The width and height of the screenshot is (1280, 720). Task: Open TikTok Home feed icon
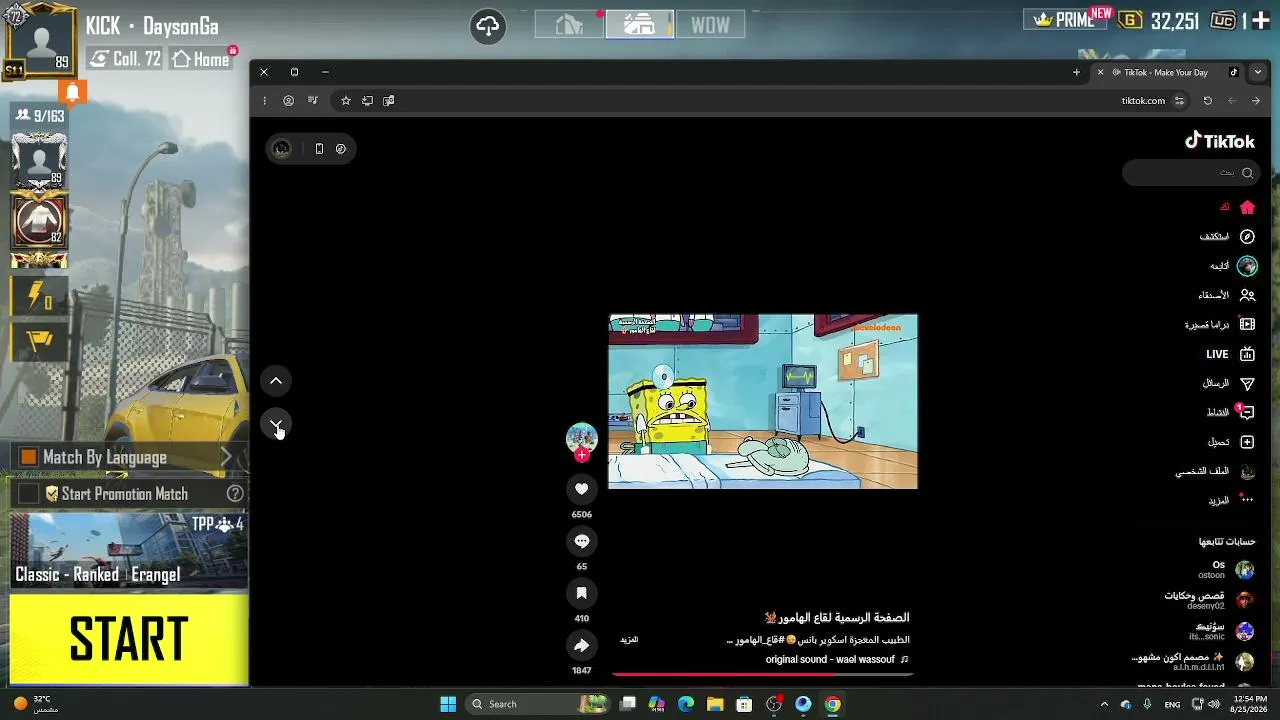click(x=1247, y=207)
